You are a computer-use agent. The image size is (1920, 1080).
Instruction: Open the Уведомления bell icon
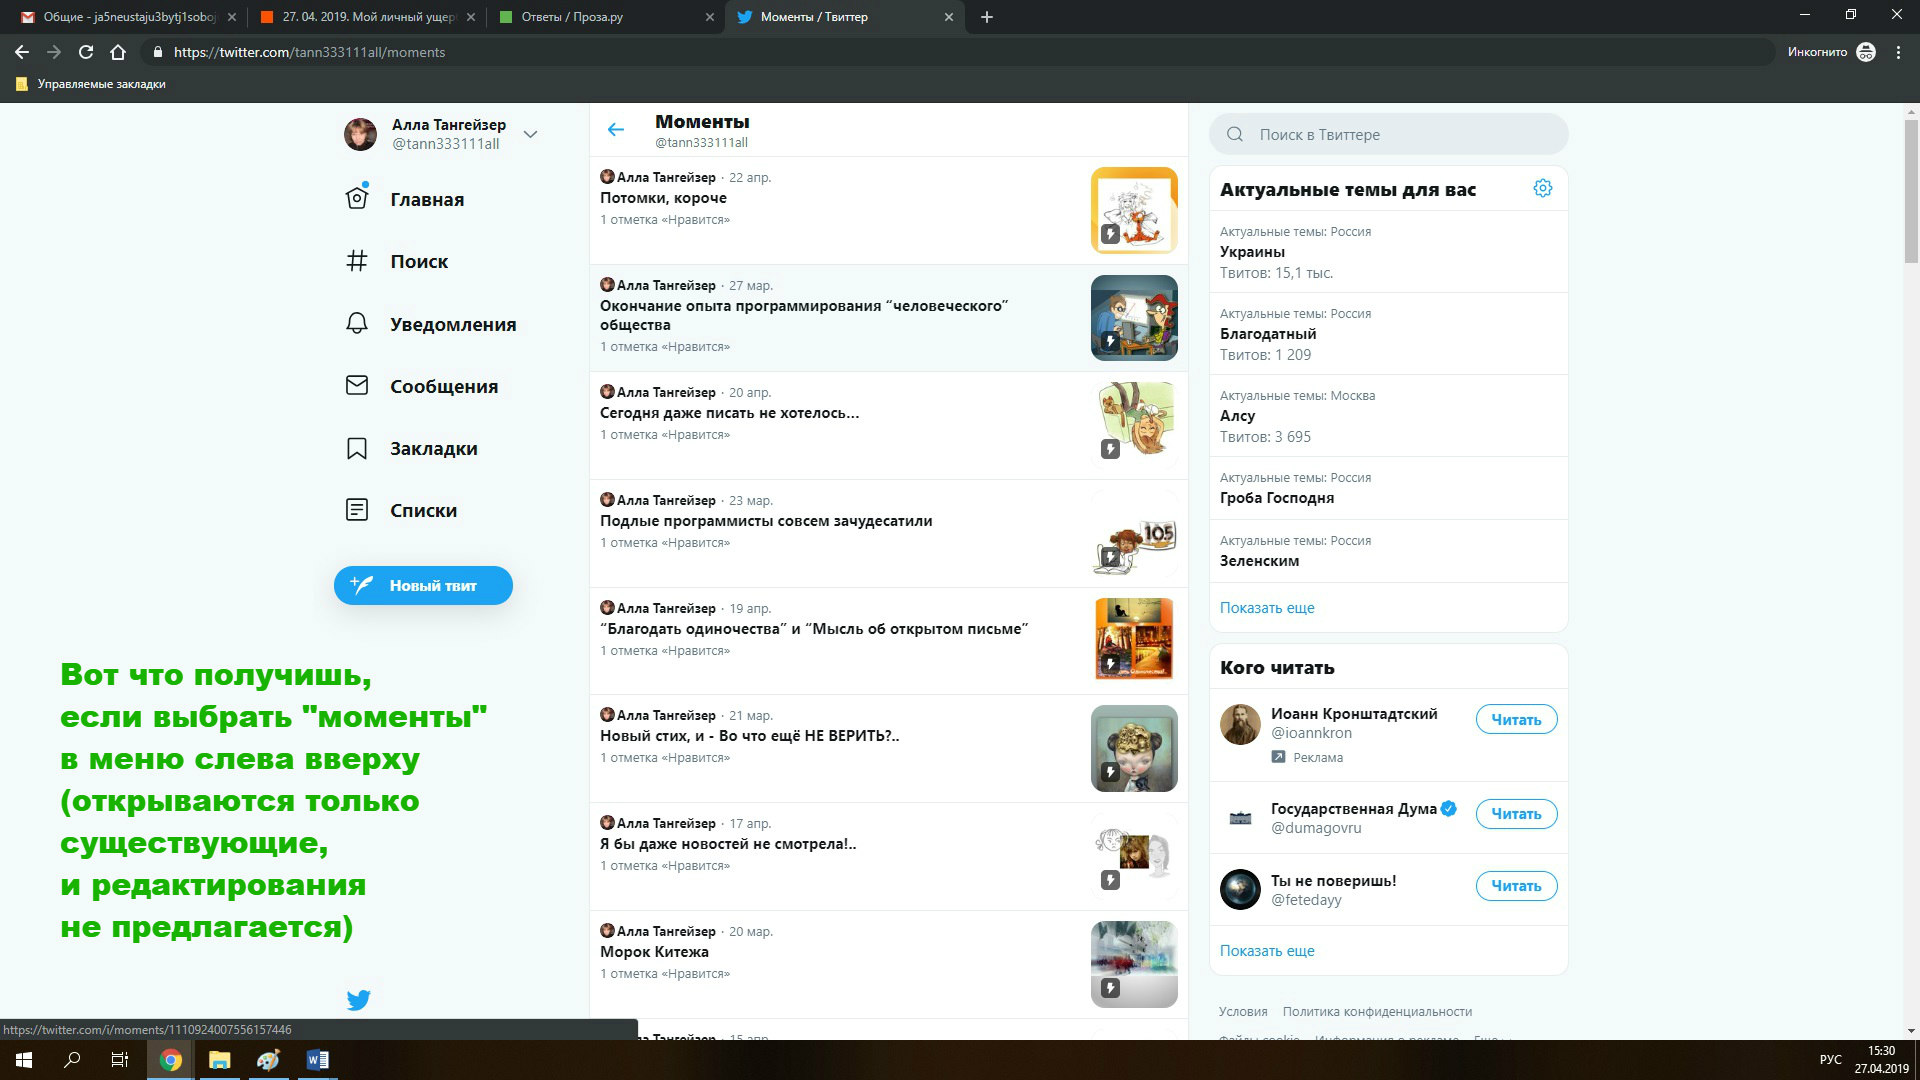point(357,324)
